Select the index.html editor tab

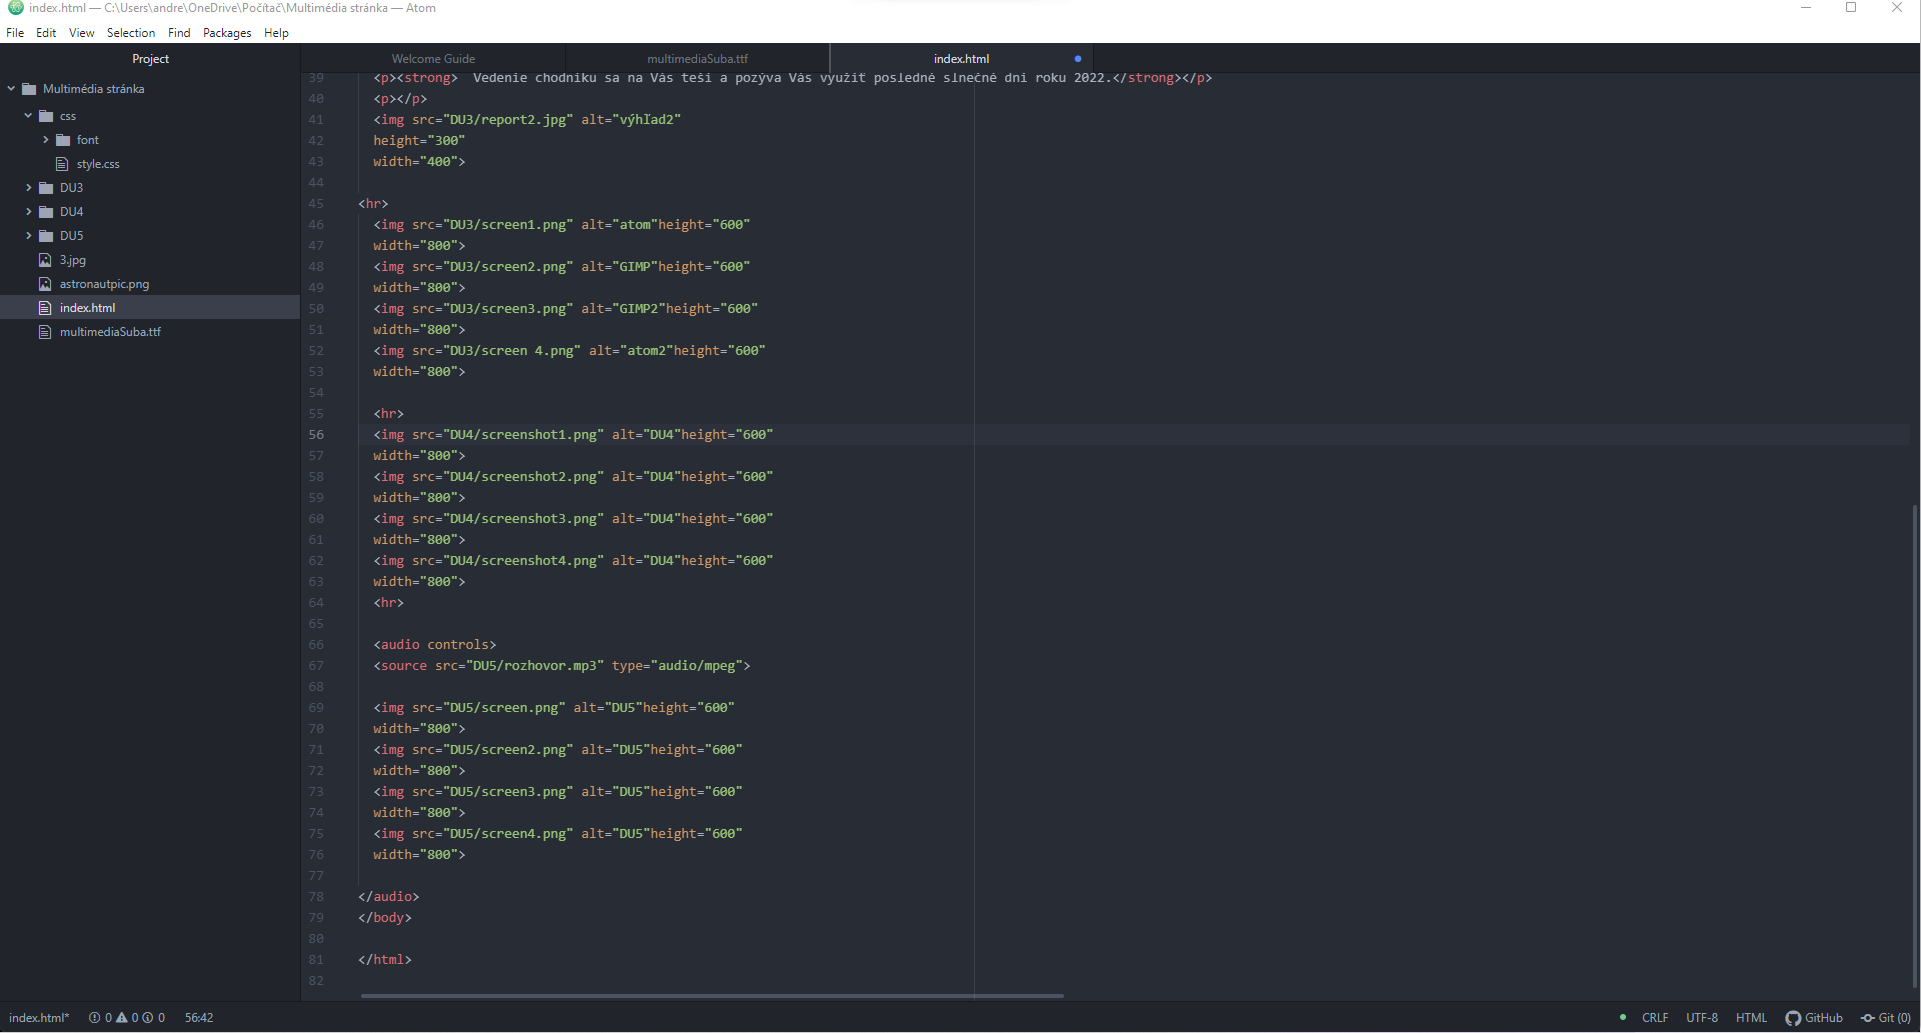961,59
